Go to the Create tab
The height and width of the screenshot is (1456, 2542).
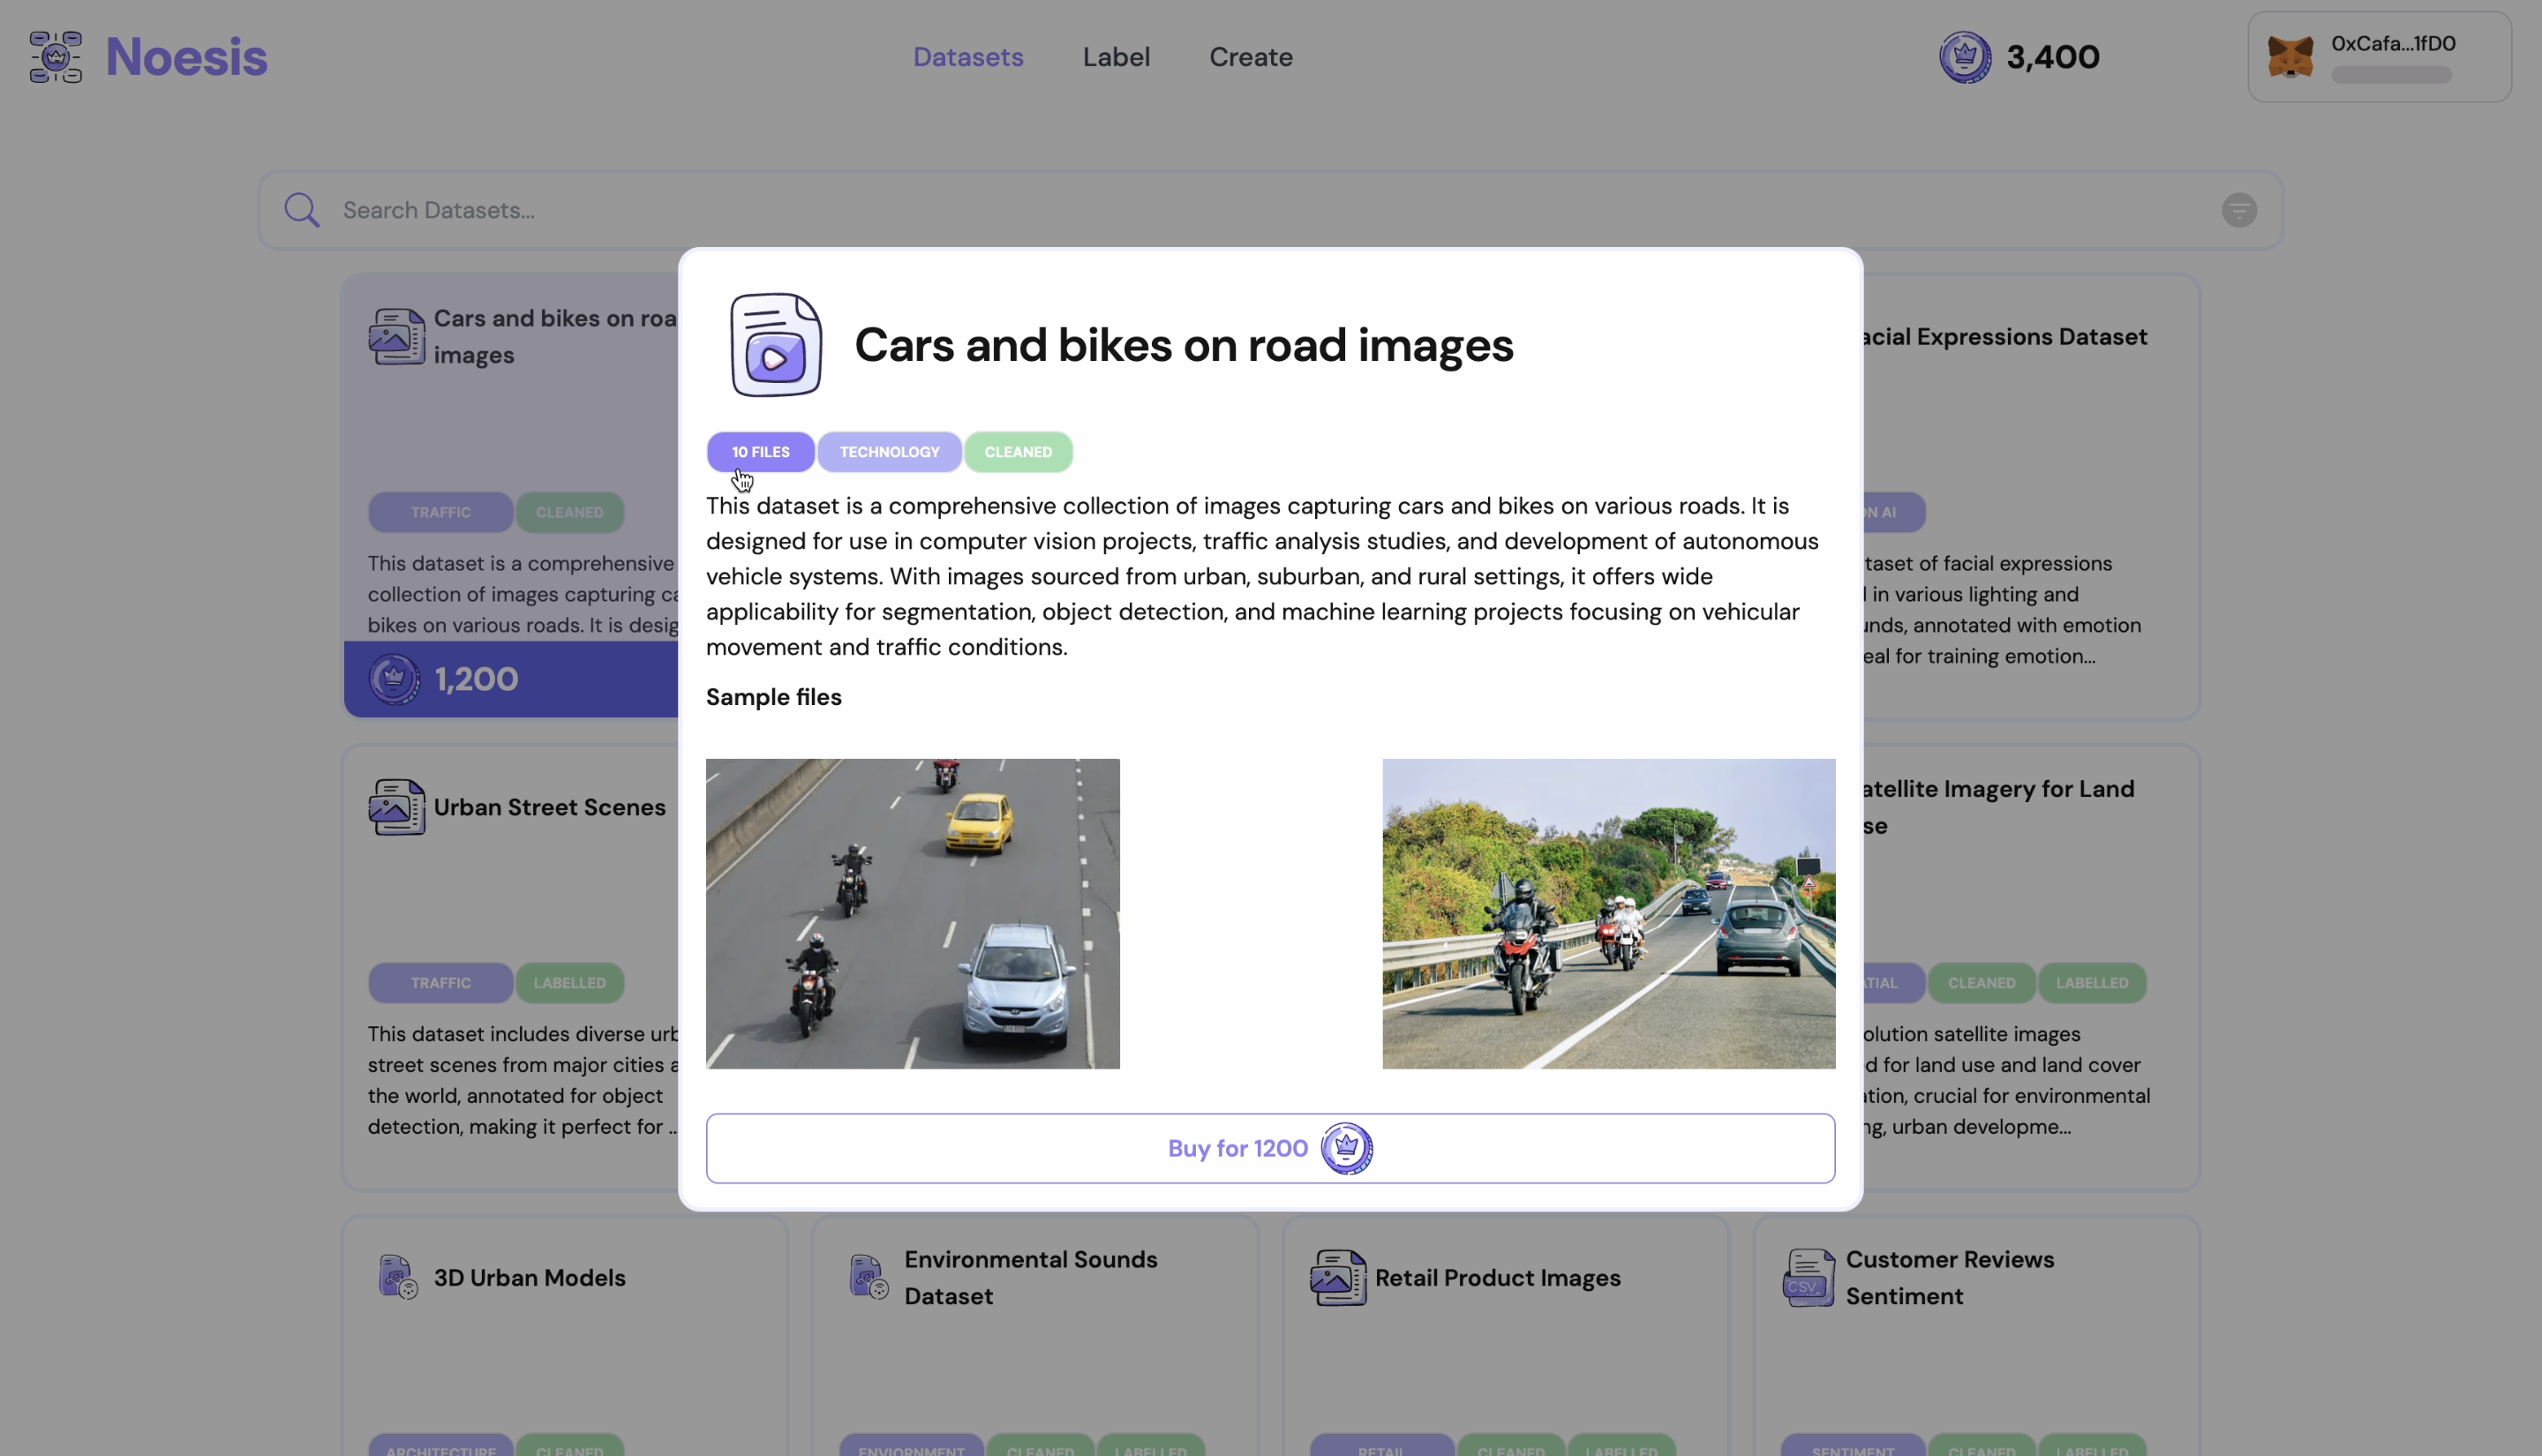[x=1250, y=57]
